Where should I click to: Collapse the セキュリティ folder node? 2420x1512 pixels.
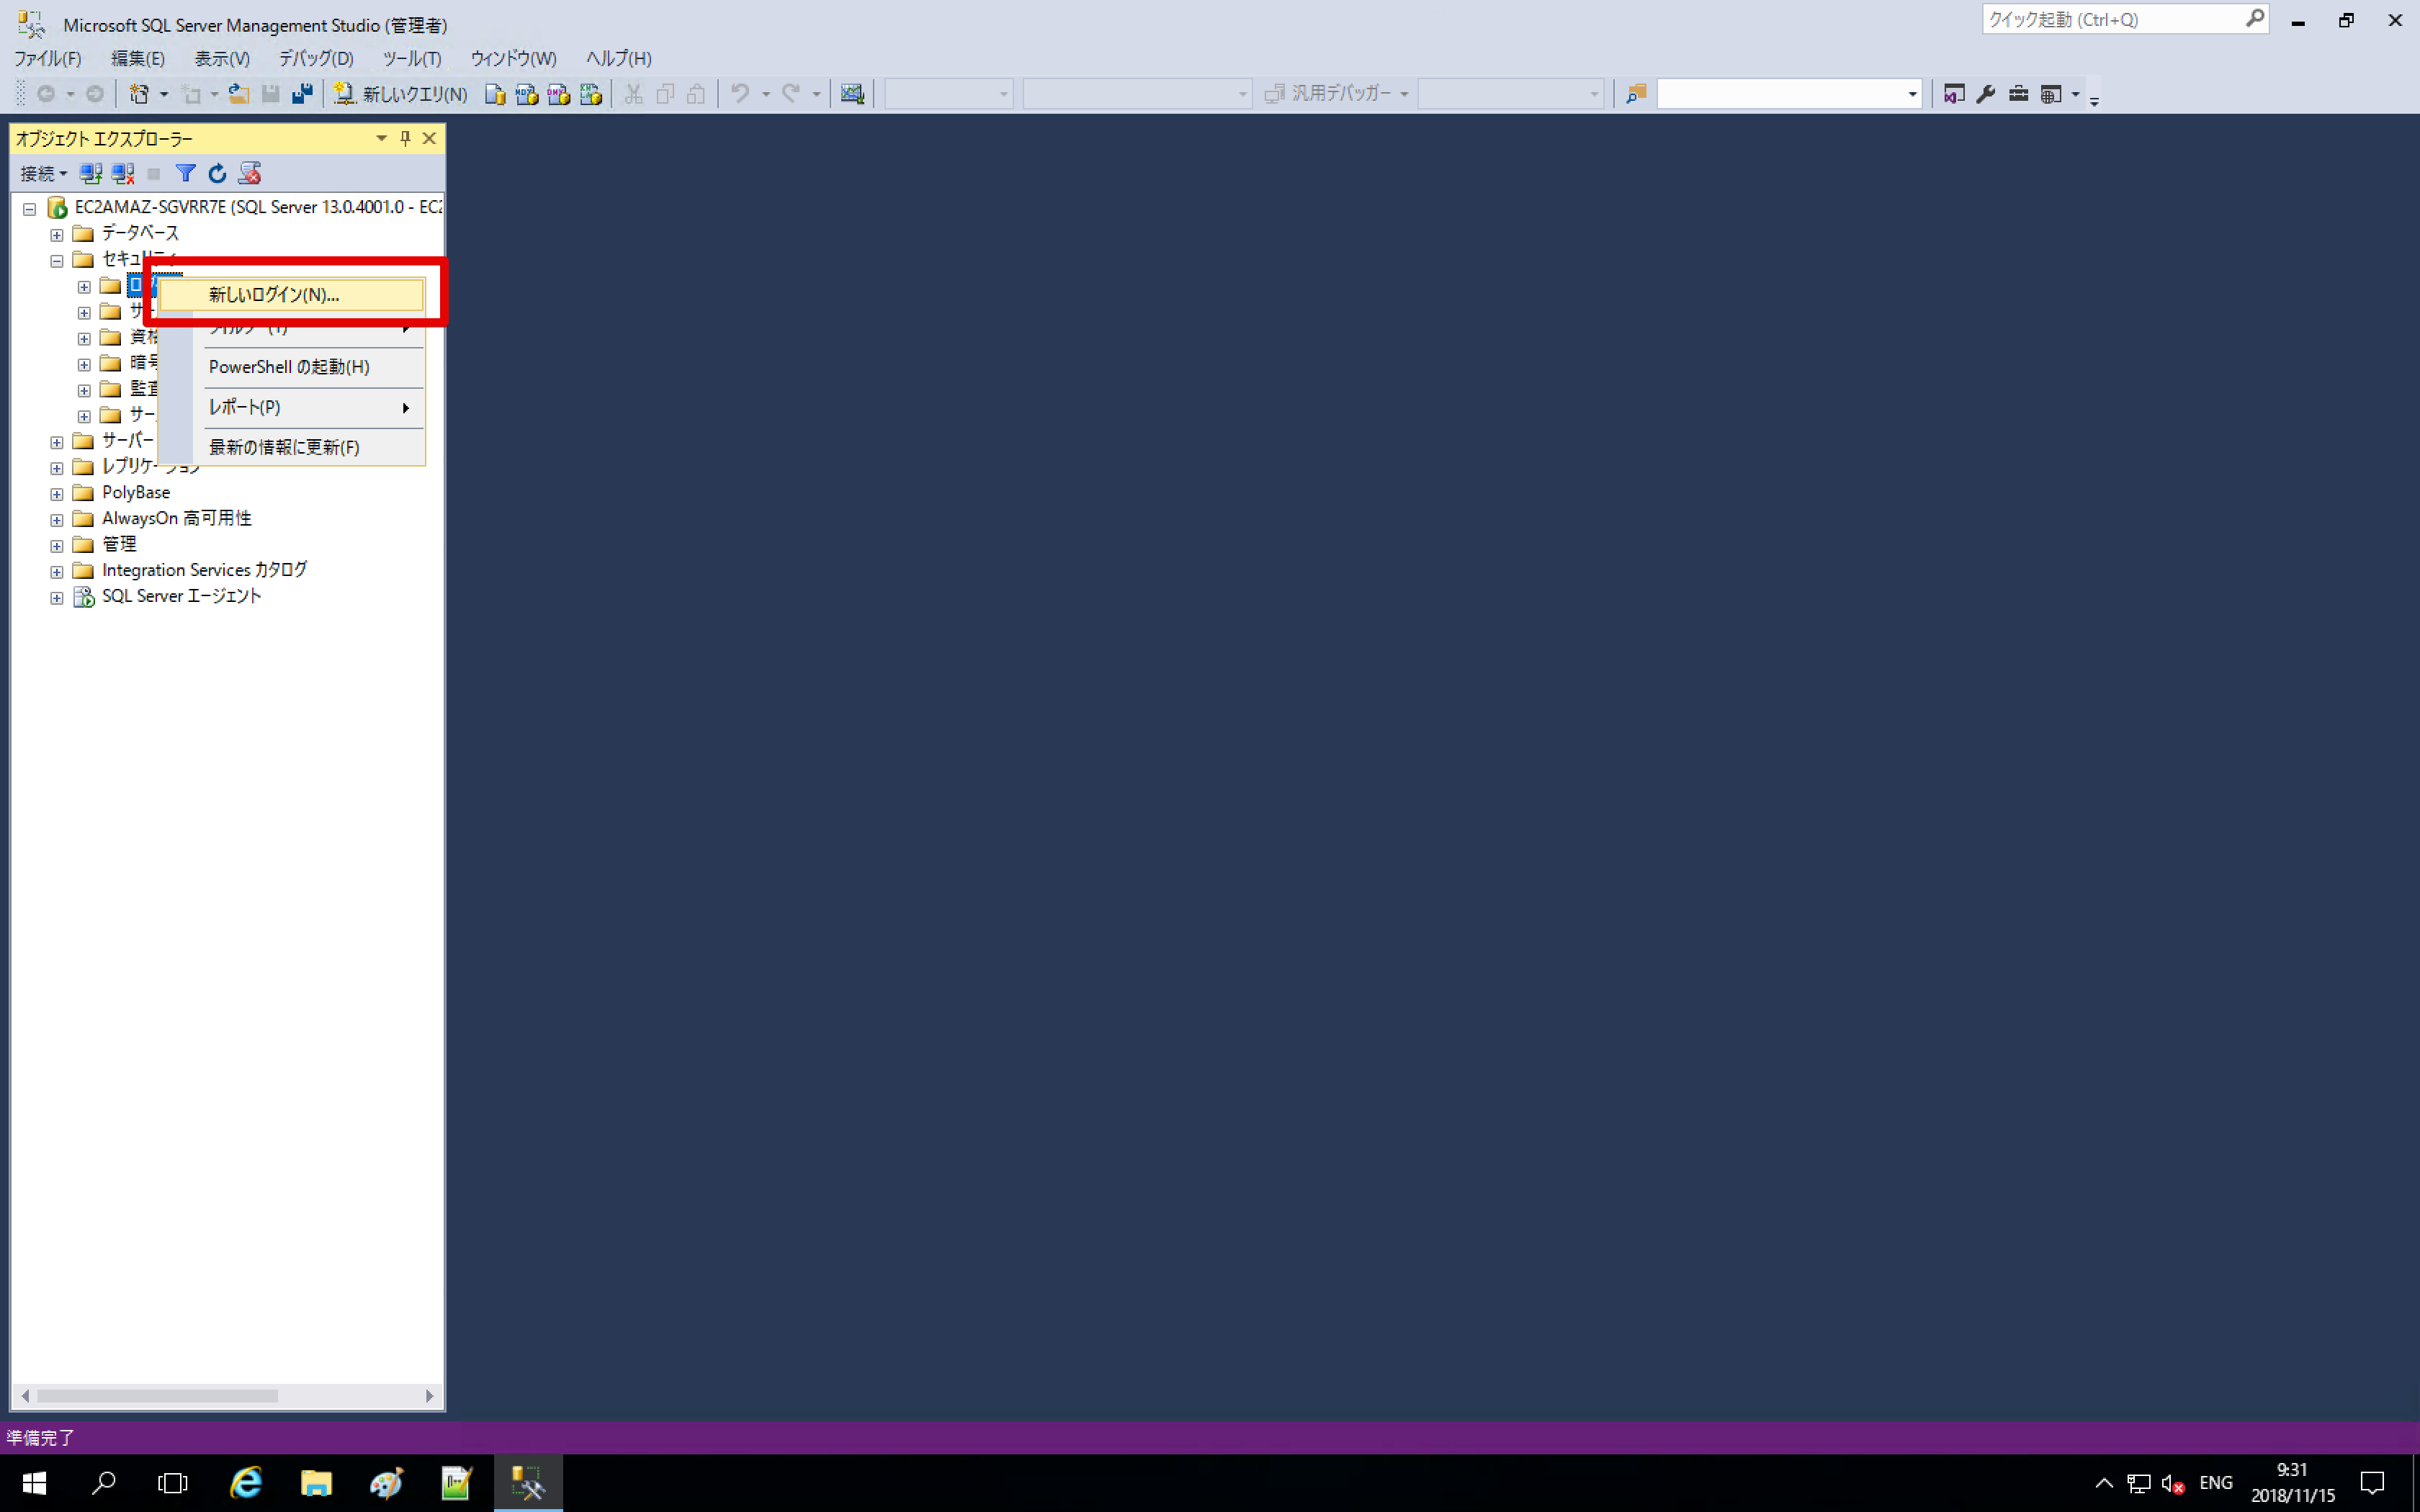[x=57, y=261]
